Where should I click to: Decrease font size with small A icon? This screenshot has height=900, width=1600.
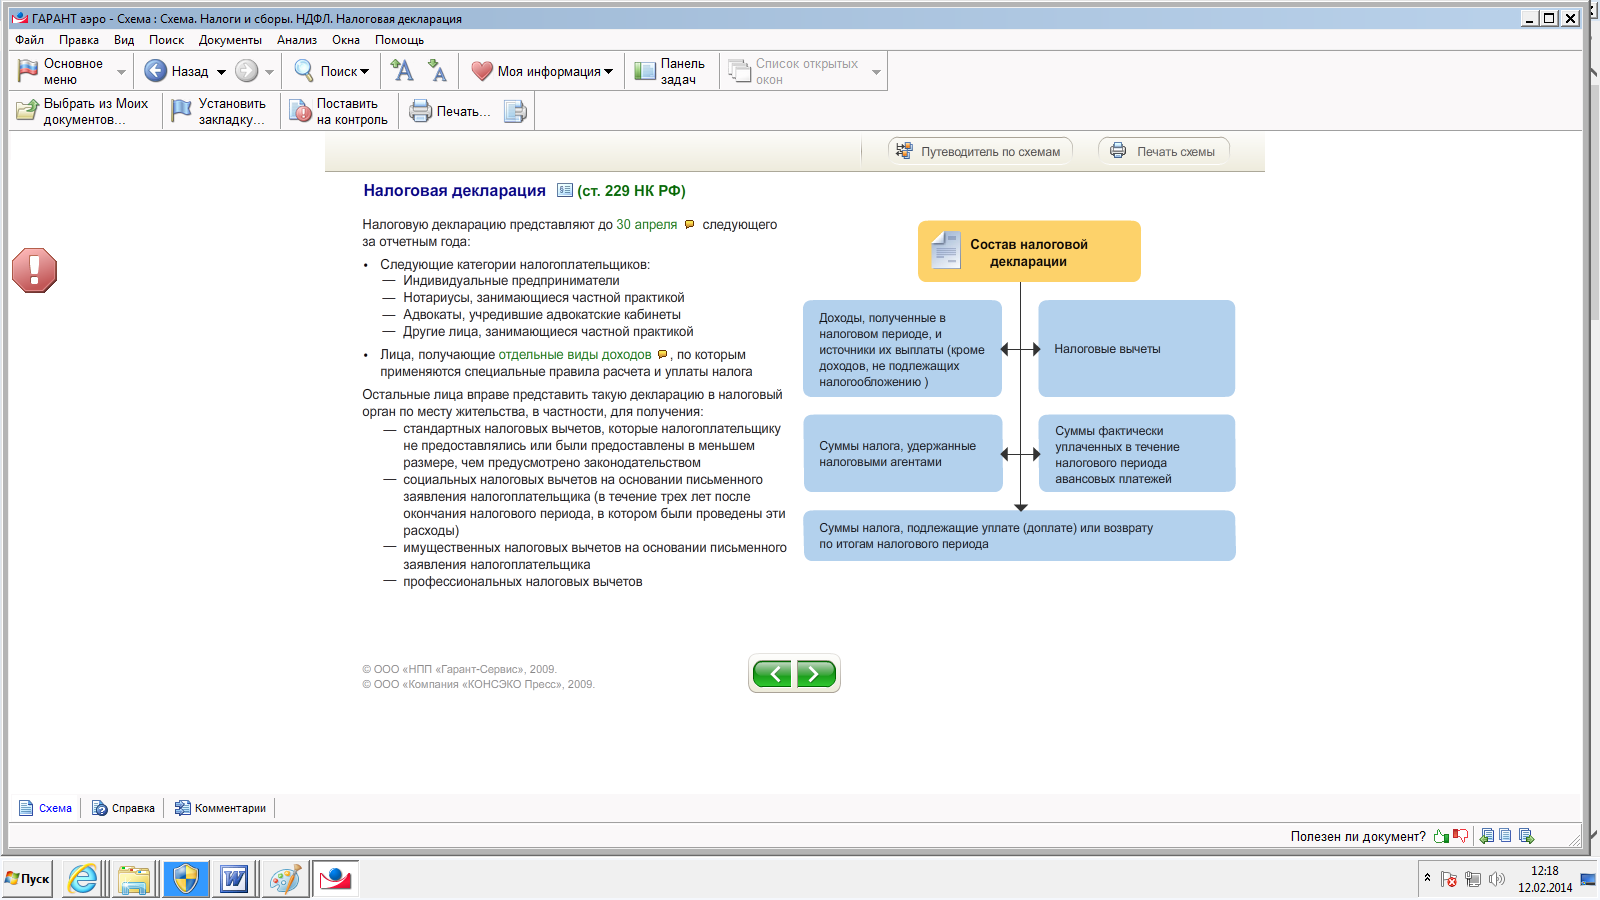point(436,70)
